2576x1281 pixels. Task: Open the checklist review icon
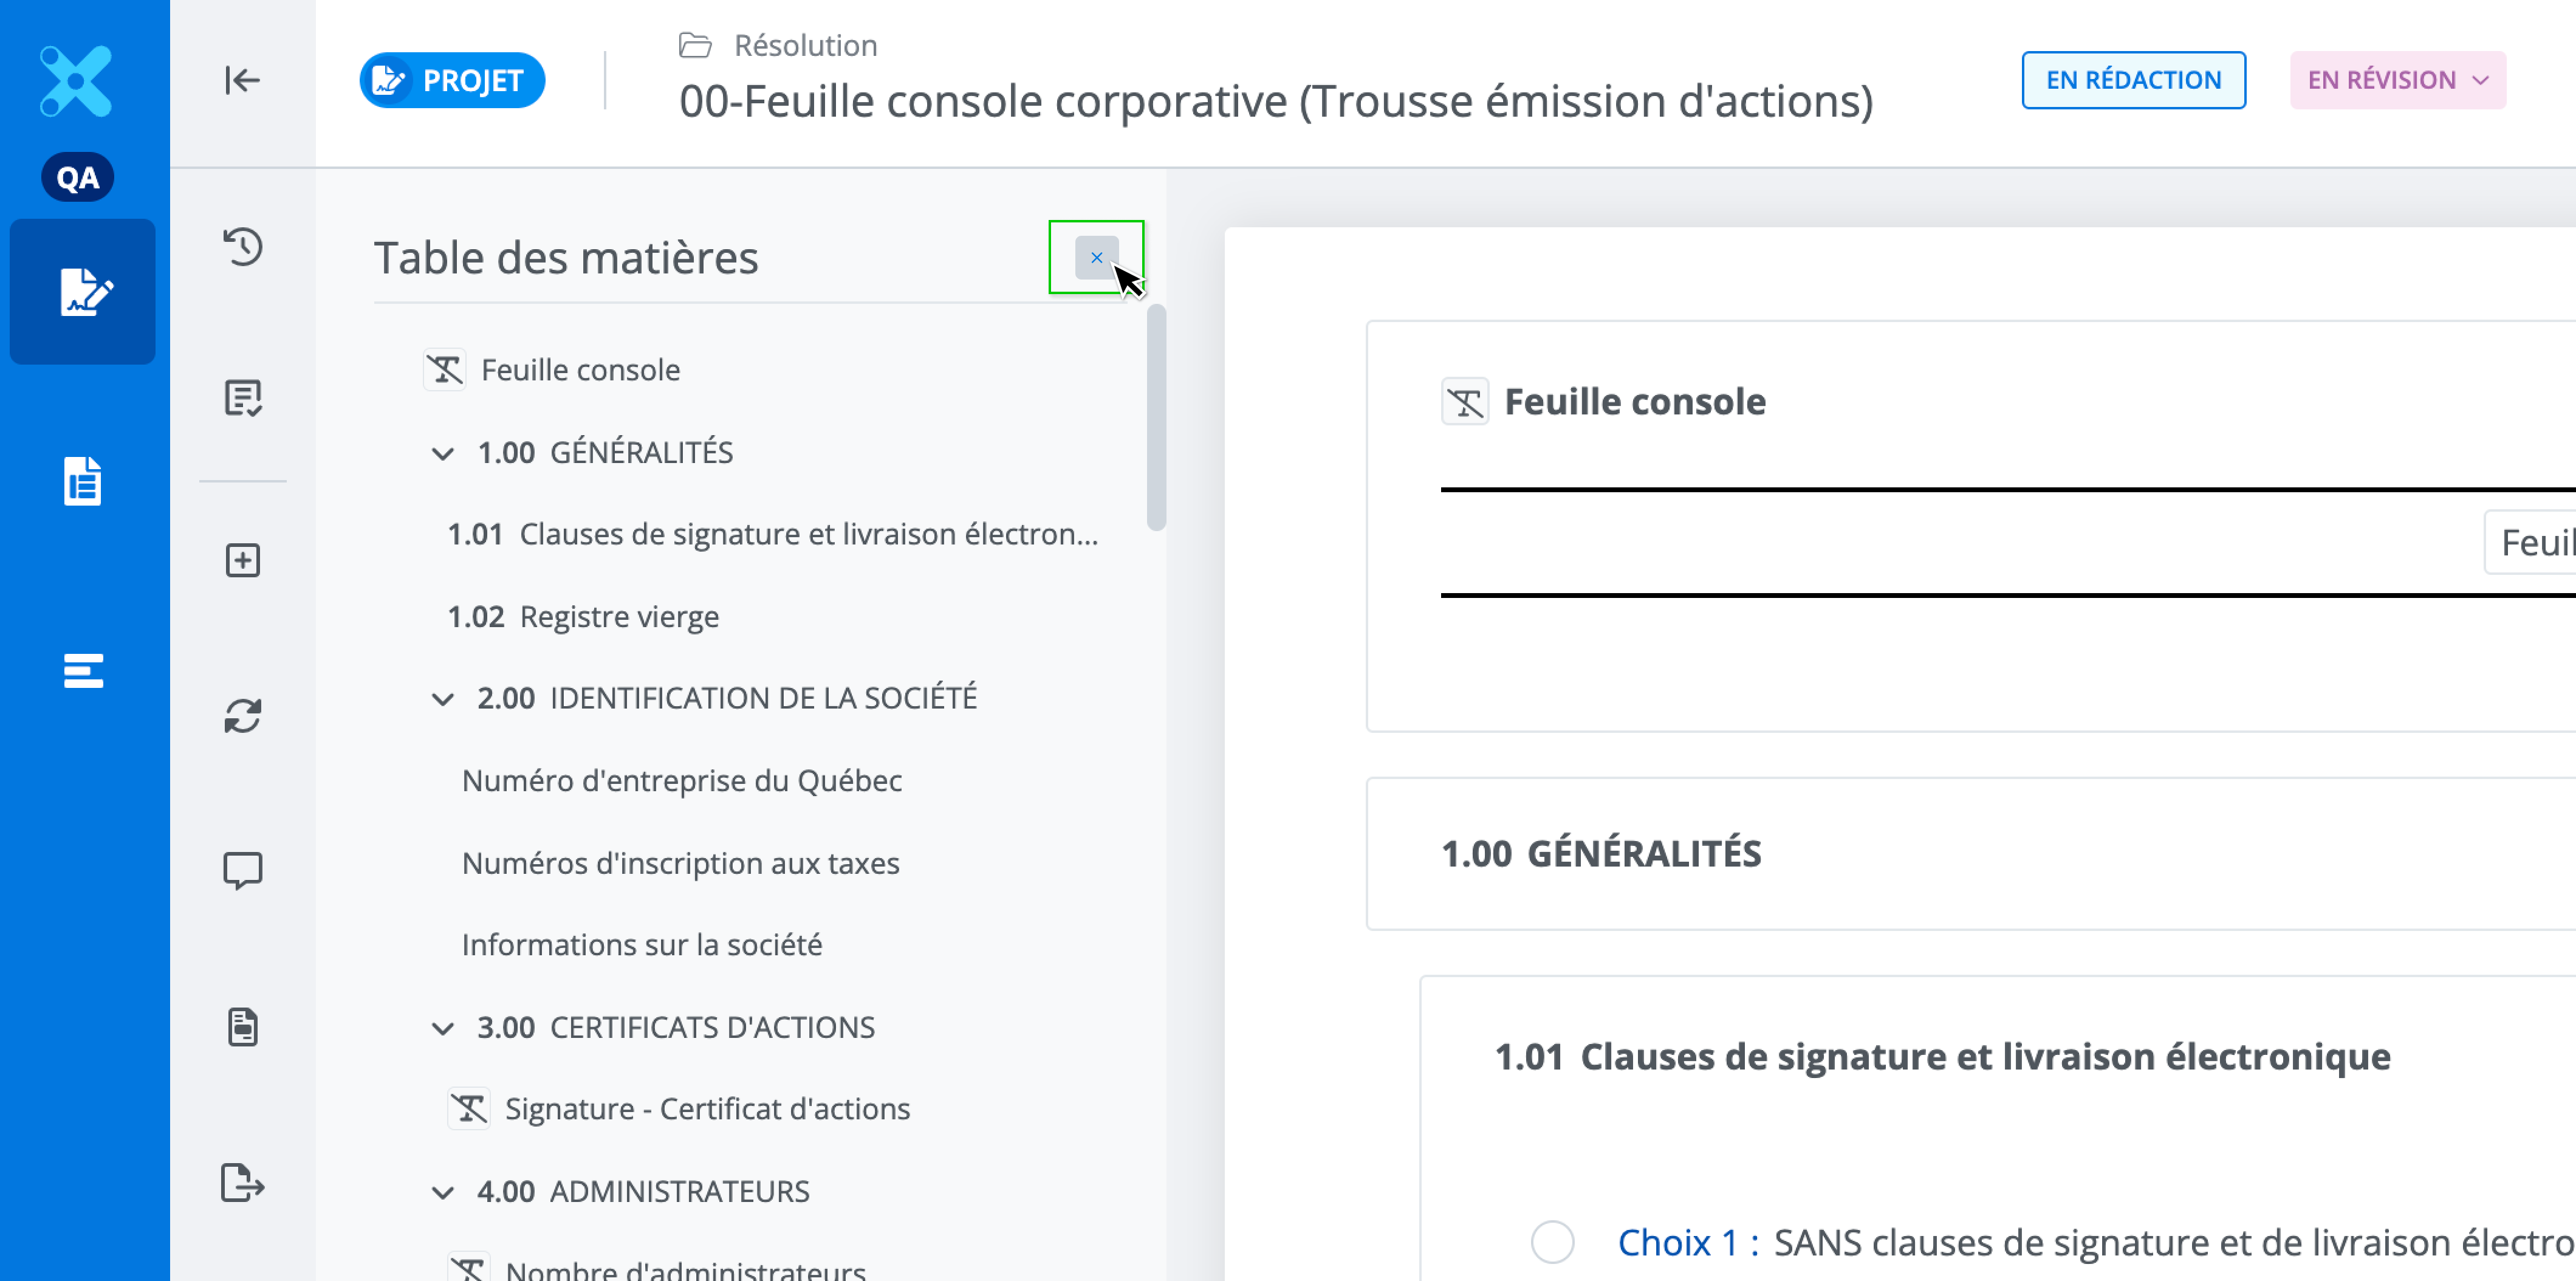[243, 398]
